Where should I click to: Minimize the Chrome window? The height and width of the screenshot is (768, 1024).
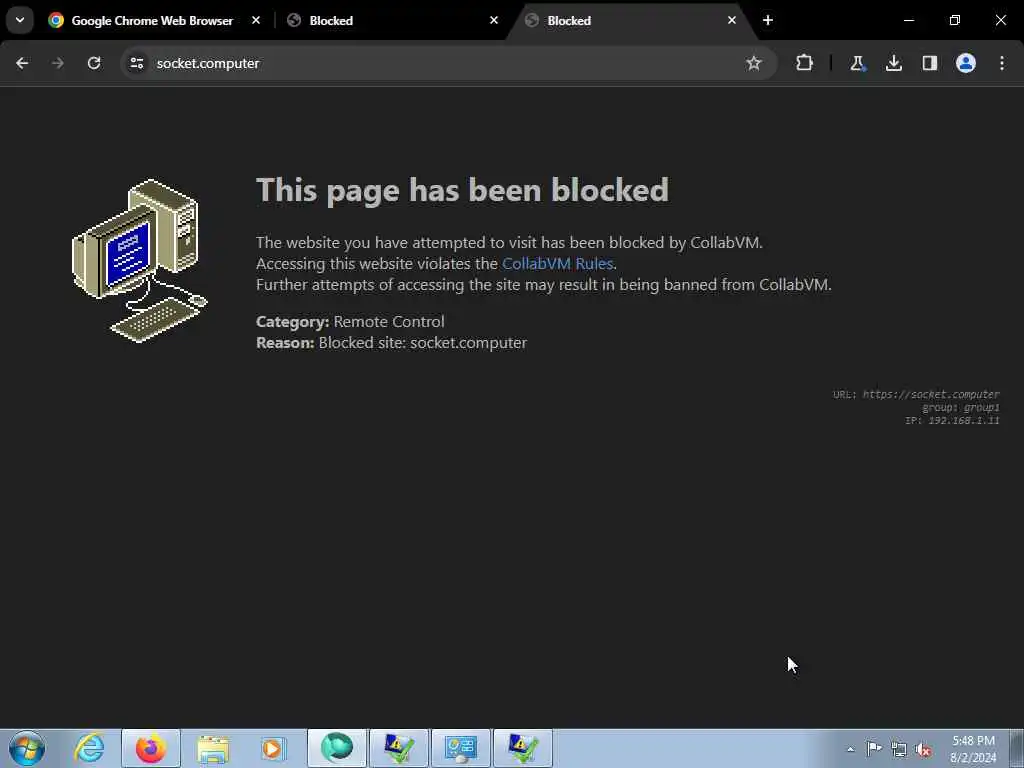pyautogui.click(x=908, y=20)
